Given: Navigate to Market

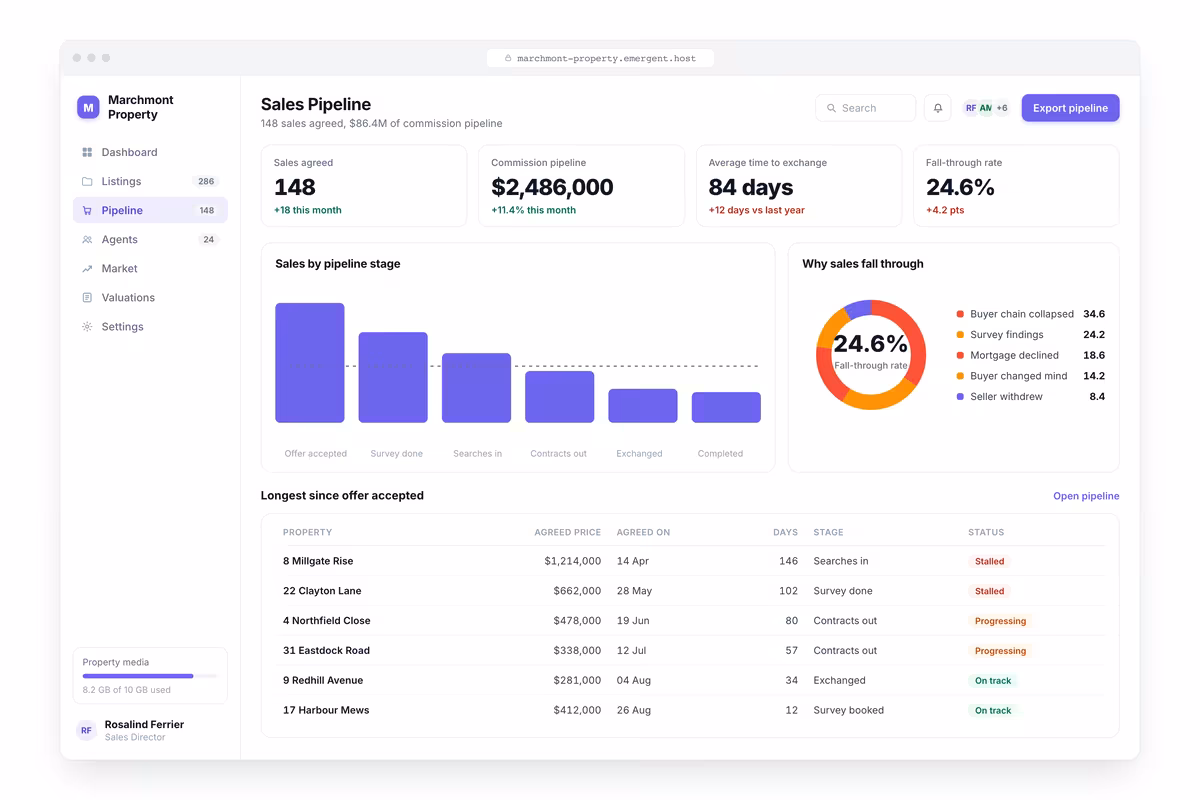Looking at the screenshot, I should pyautogui.click(x=150, y=268).
